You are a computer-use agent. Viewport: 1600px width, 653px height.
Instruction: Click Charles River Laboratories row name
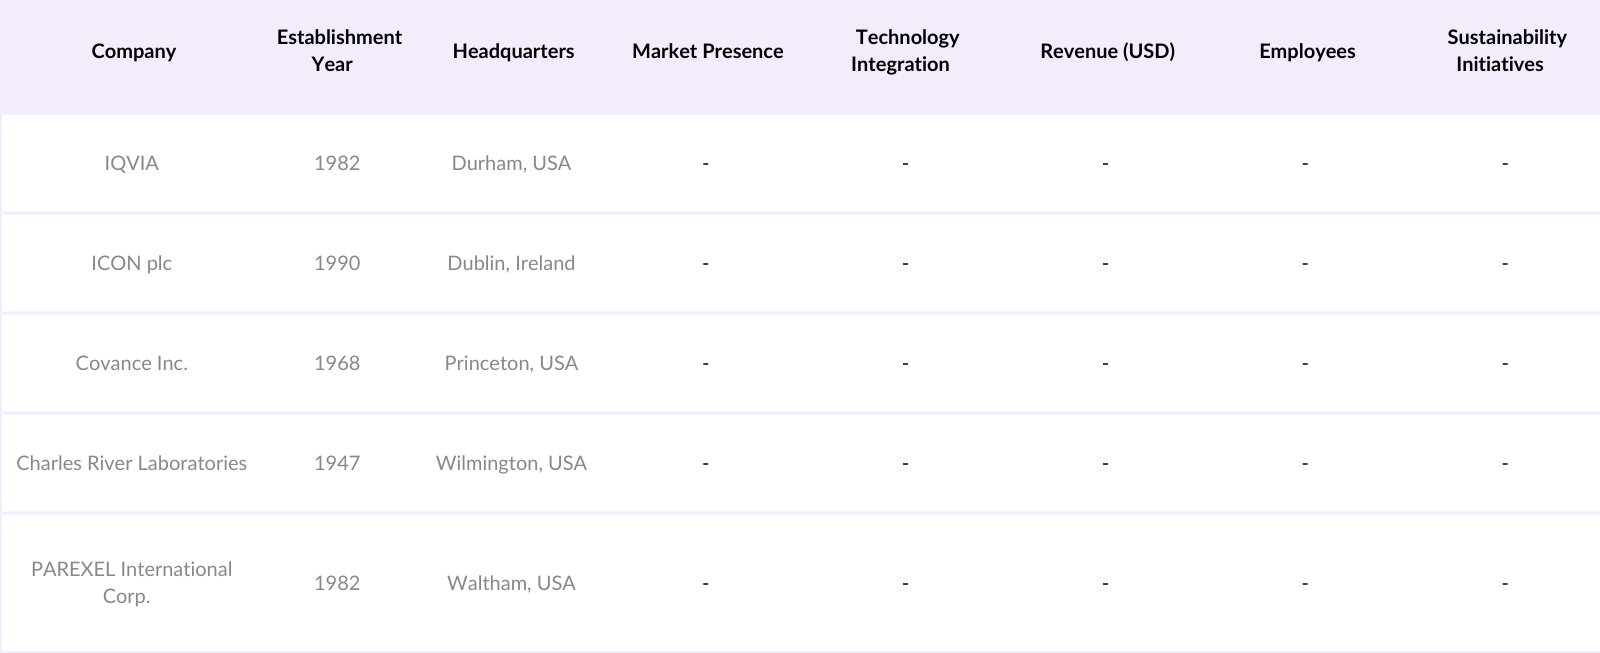pos(132,463)
